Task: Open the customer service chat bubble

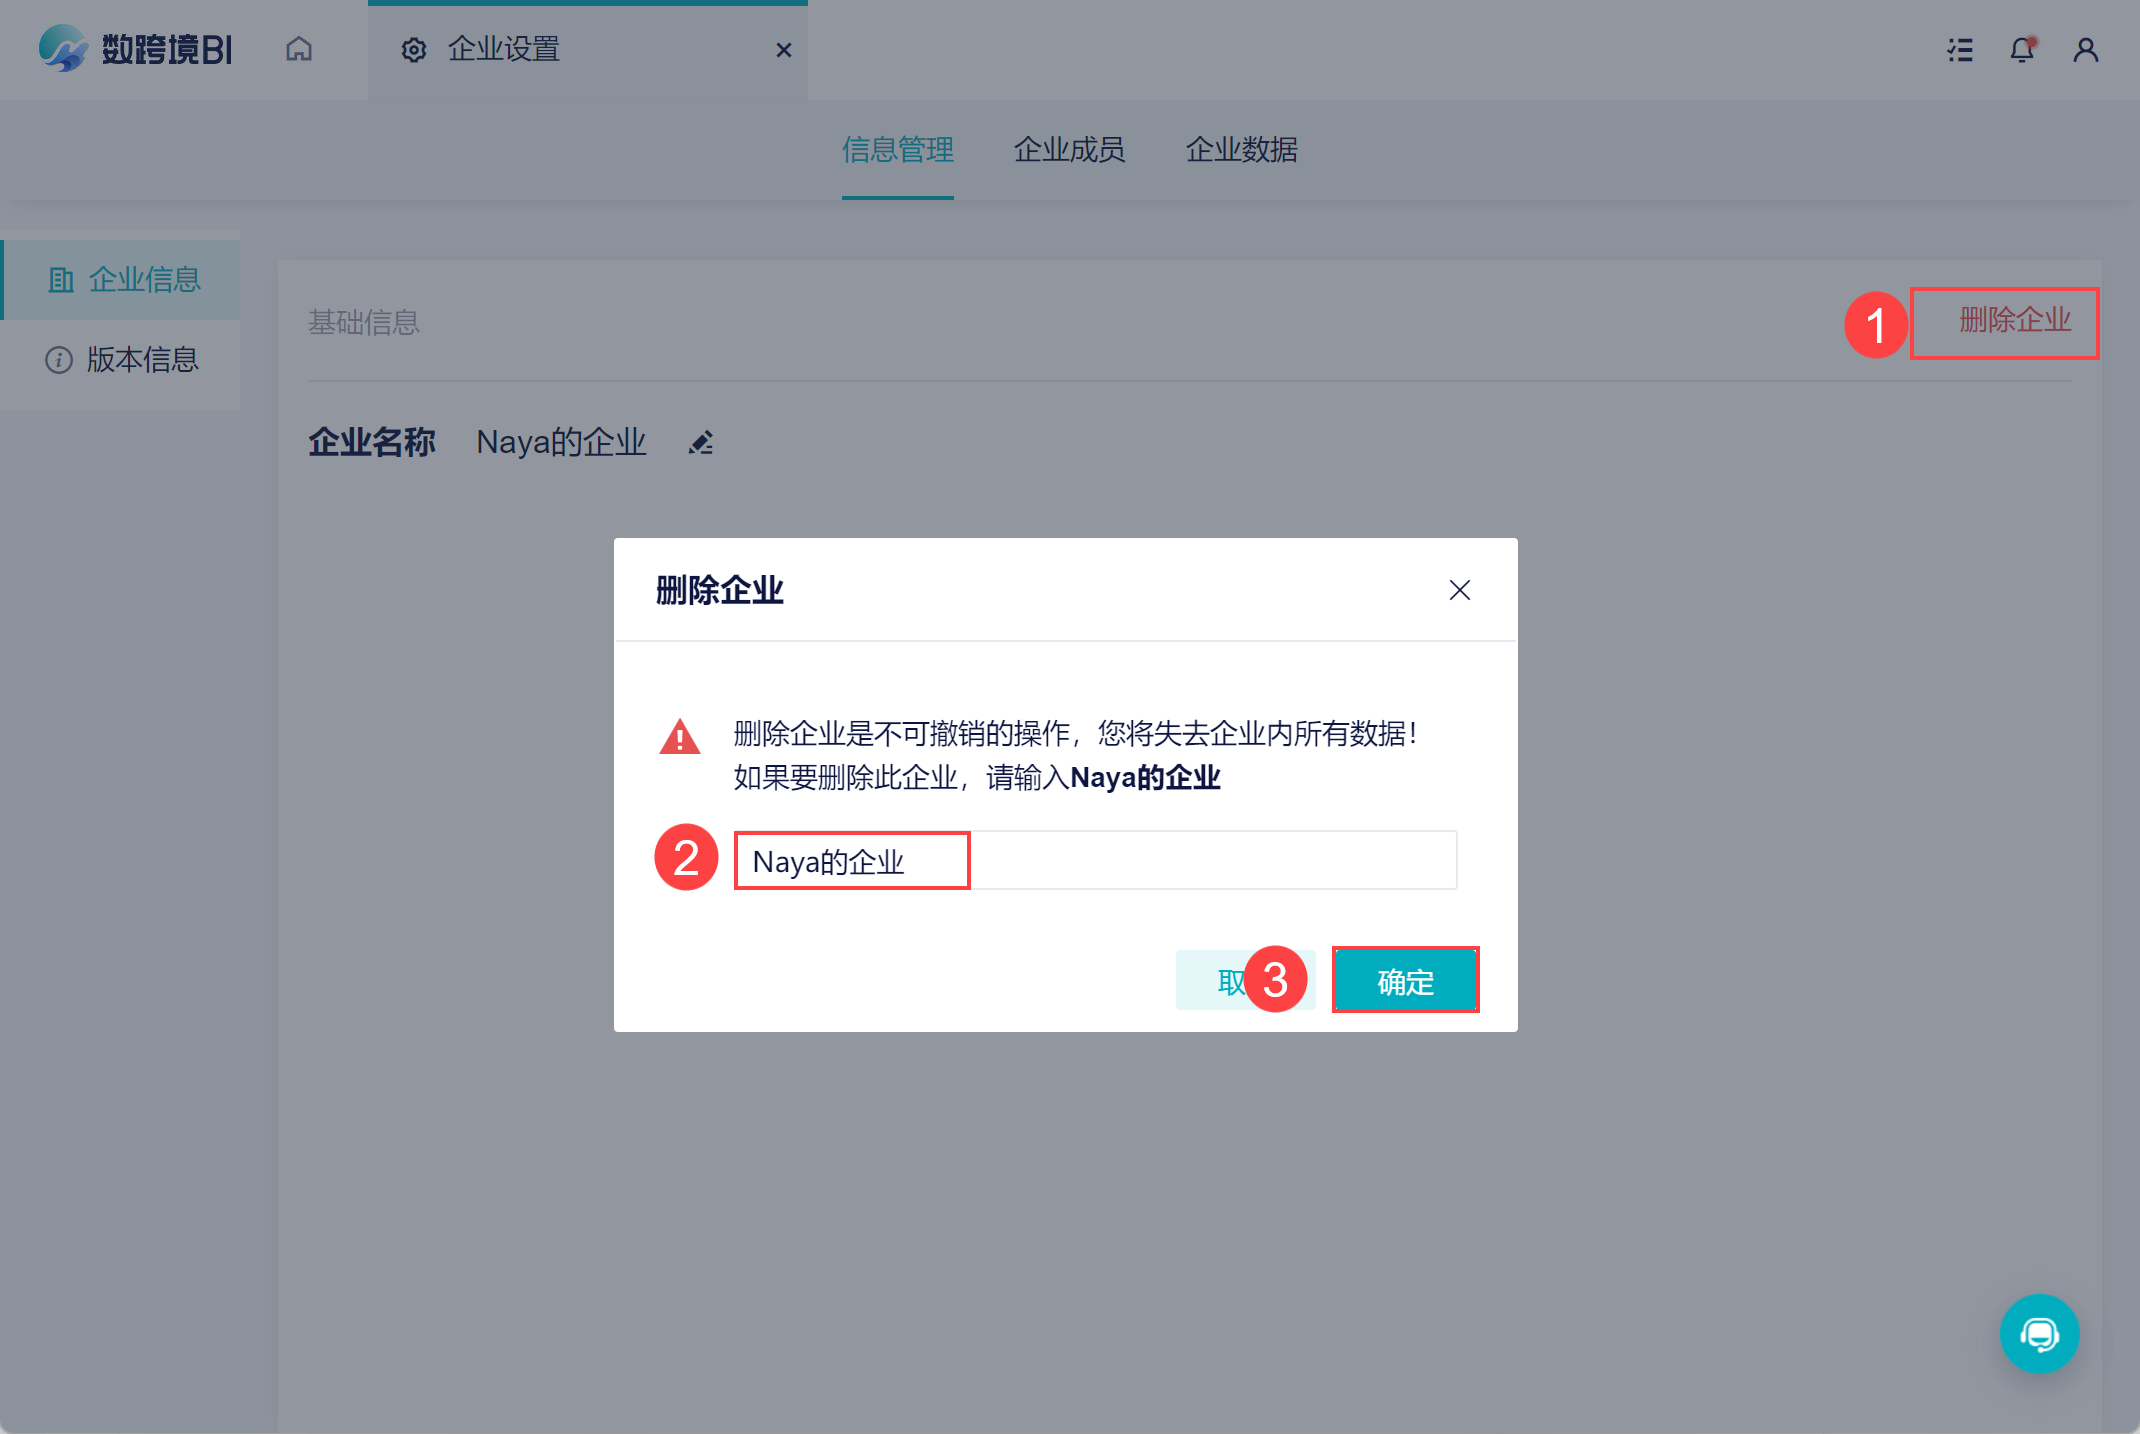Action: 2039,1333
